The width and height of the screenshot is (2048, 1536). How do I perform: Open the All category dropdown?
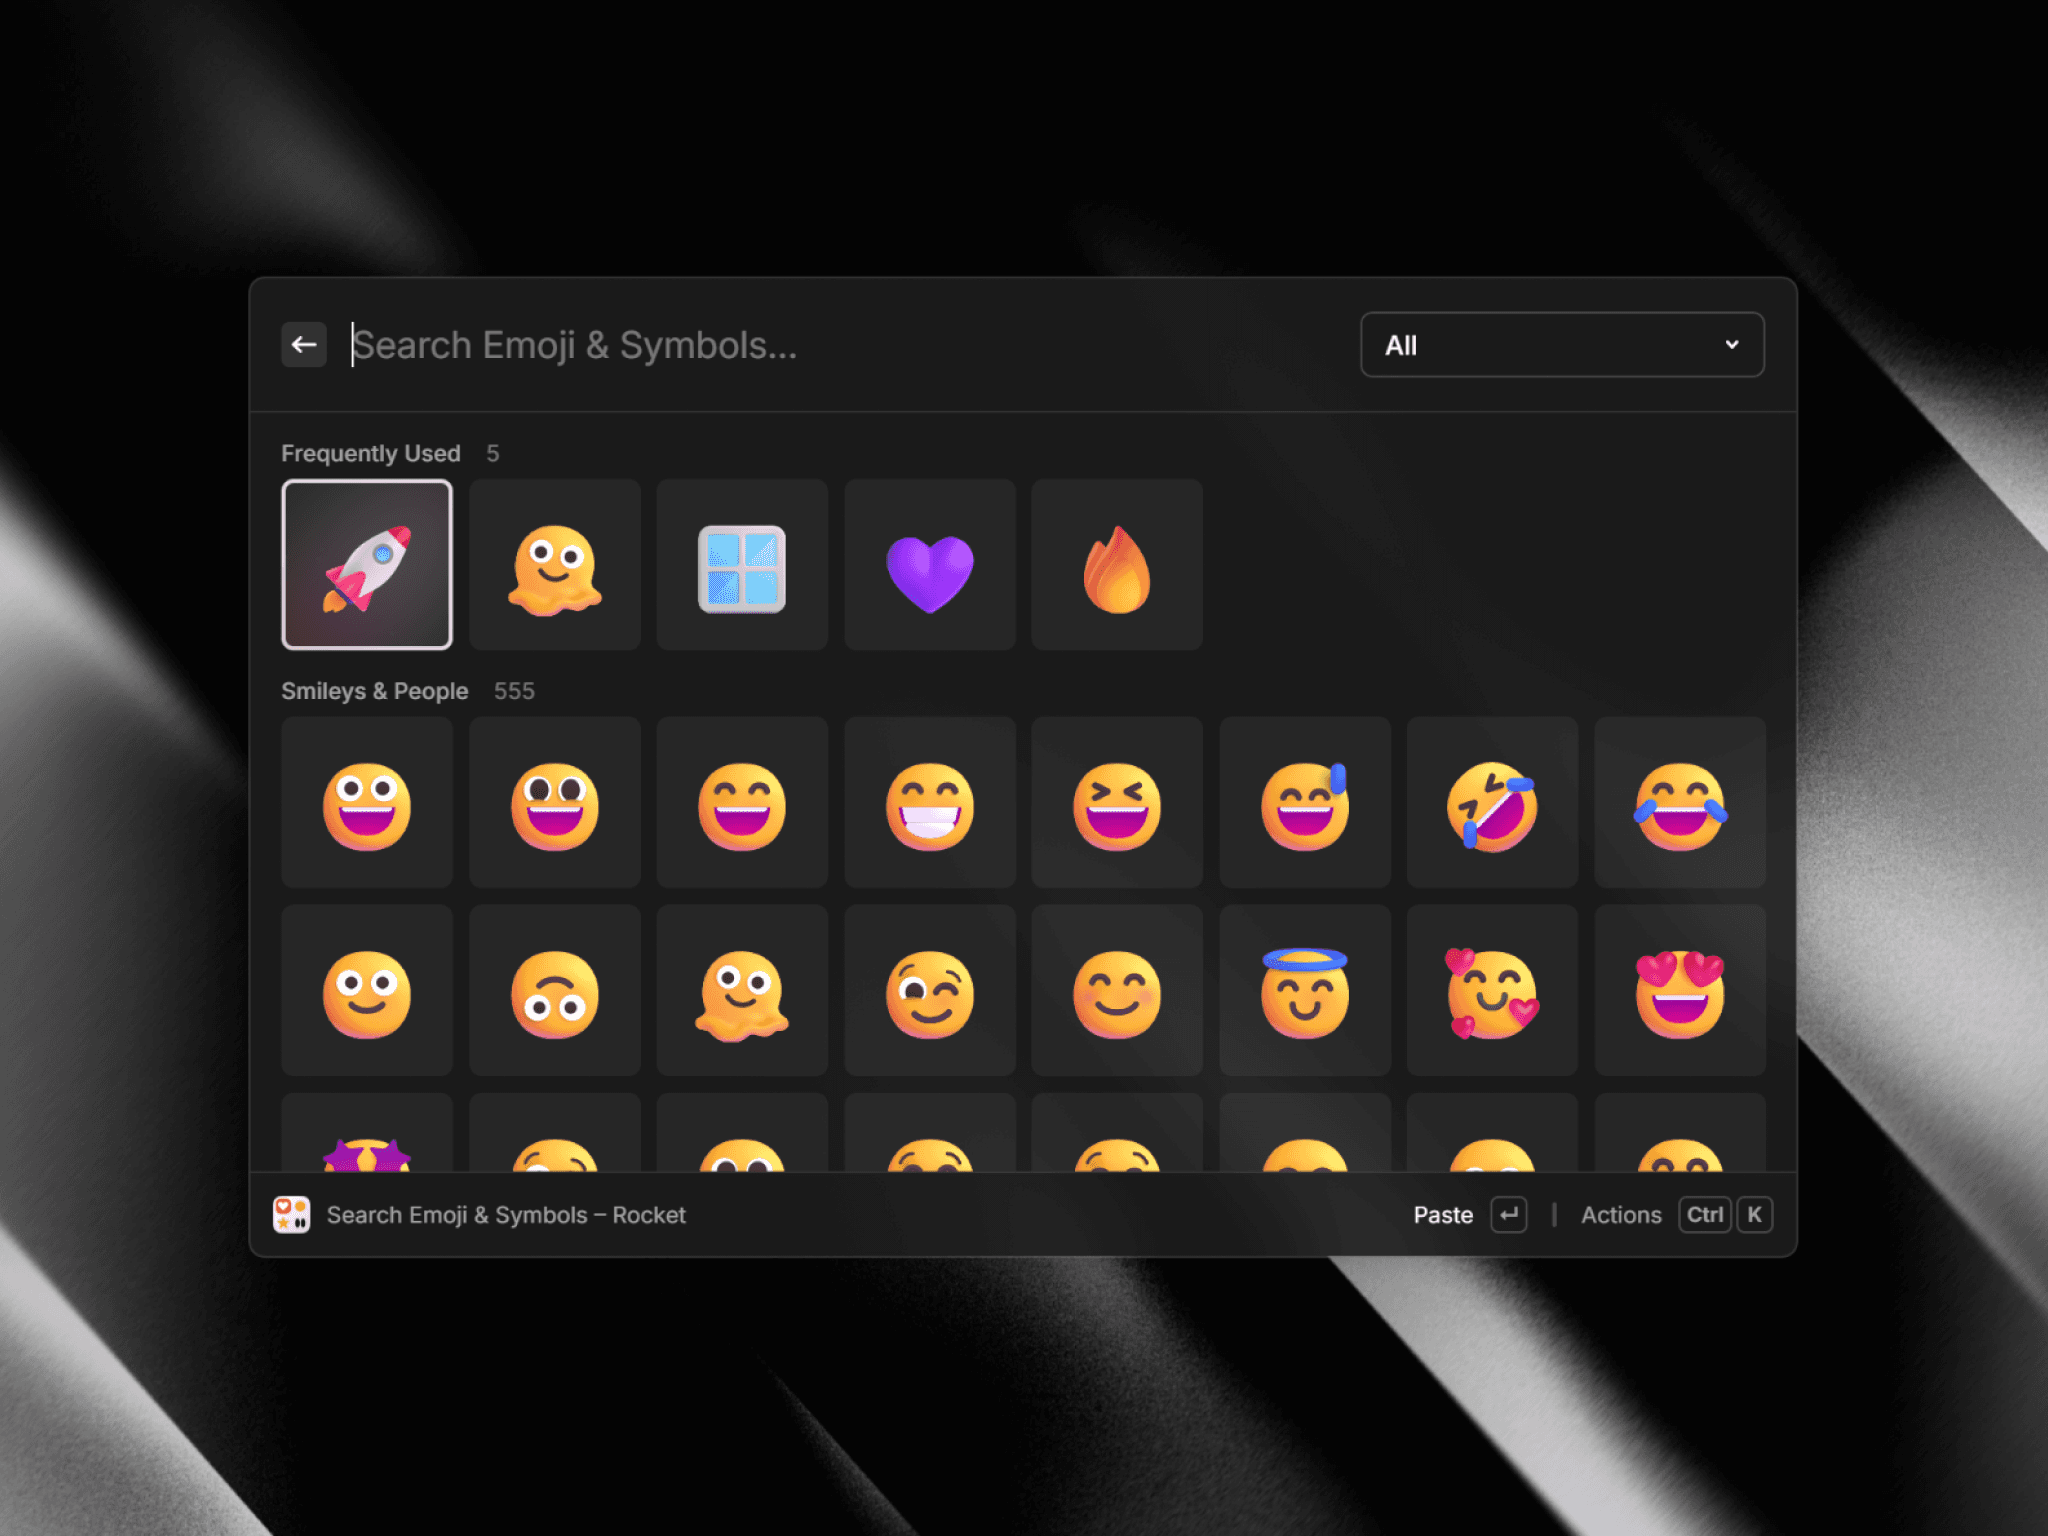click(x=1562, y=345)
